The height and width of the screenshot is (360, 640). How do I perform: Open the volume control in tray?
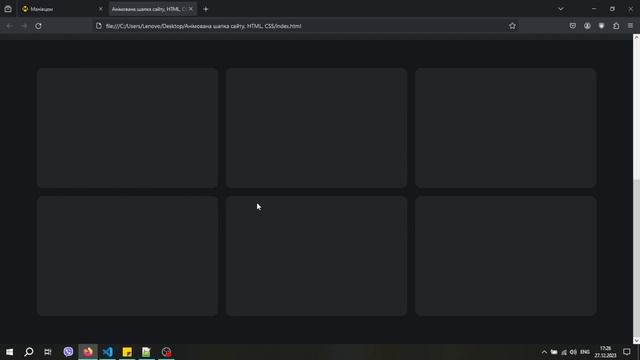(x=573, y=352)
